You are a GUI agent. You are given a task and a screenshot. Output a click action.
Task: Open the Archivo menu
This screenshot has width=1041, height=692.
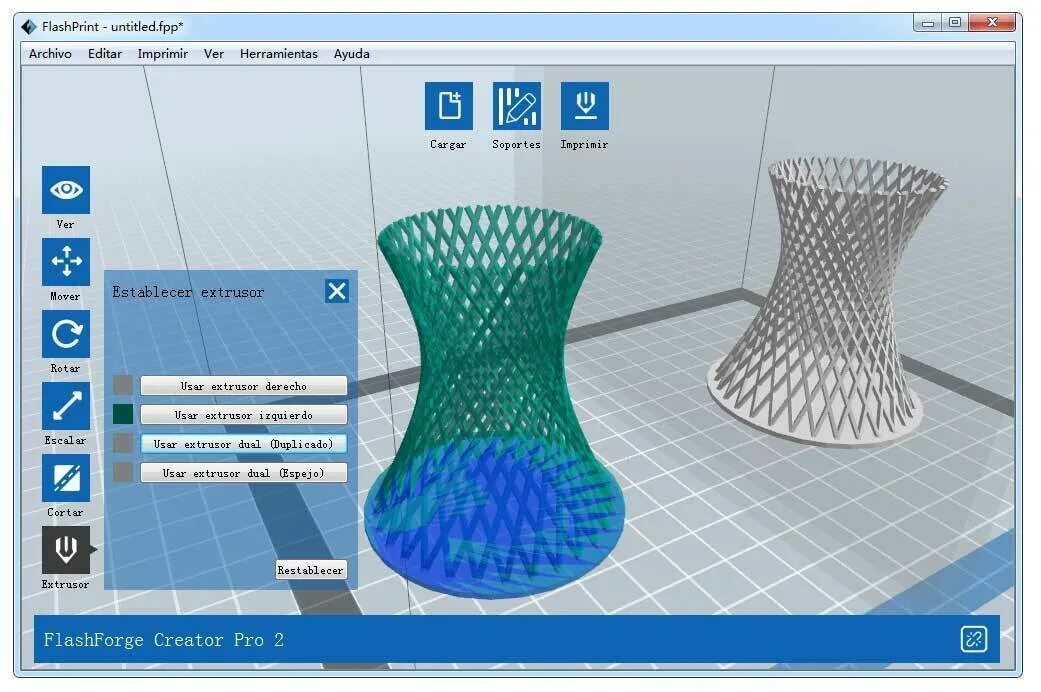pos(50,54)
